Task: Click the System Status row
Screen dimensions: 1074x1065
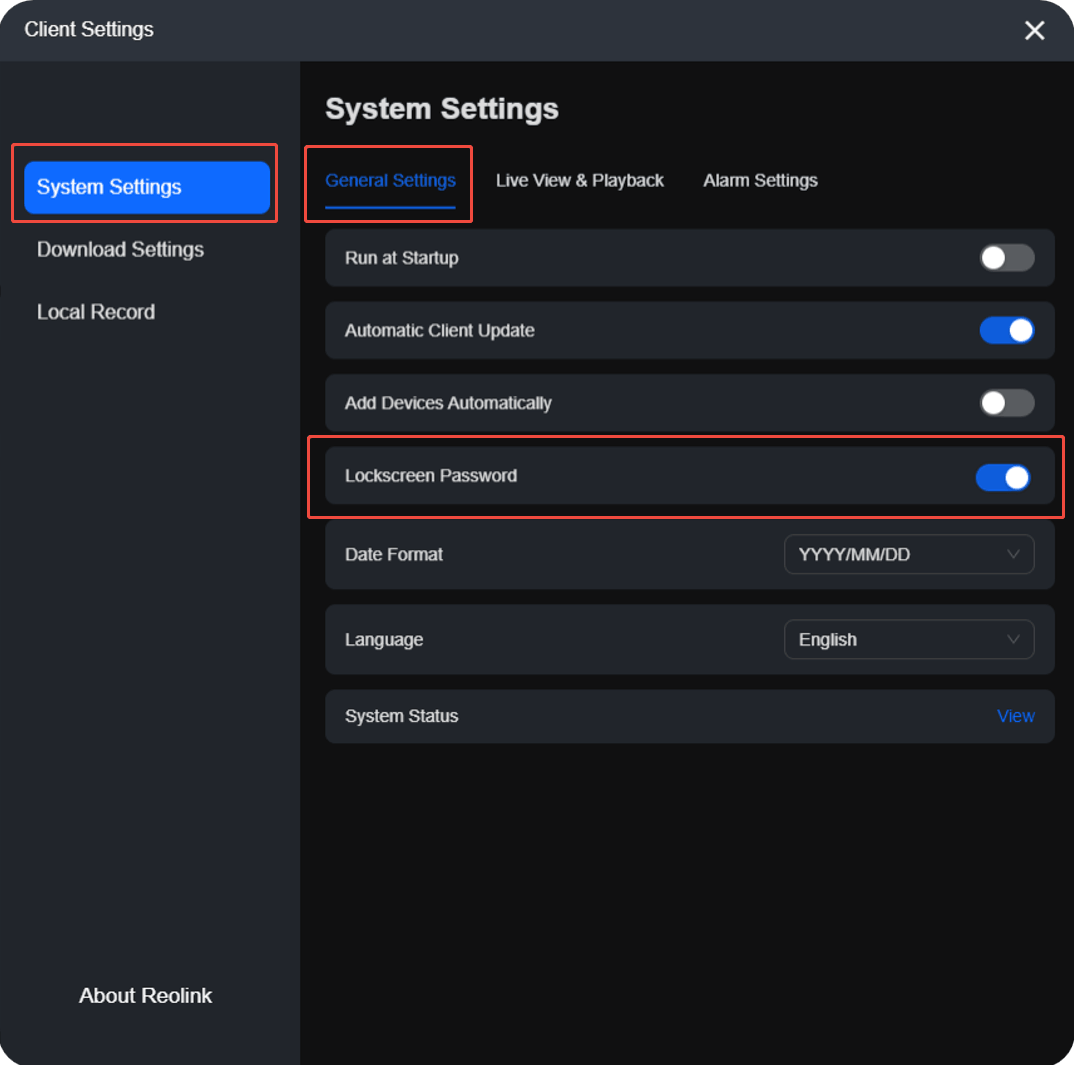Action: point(690,716)
